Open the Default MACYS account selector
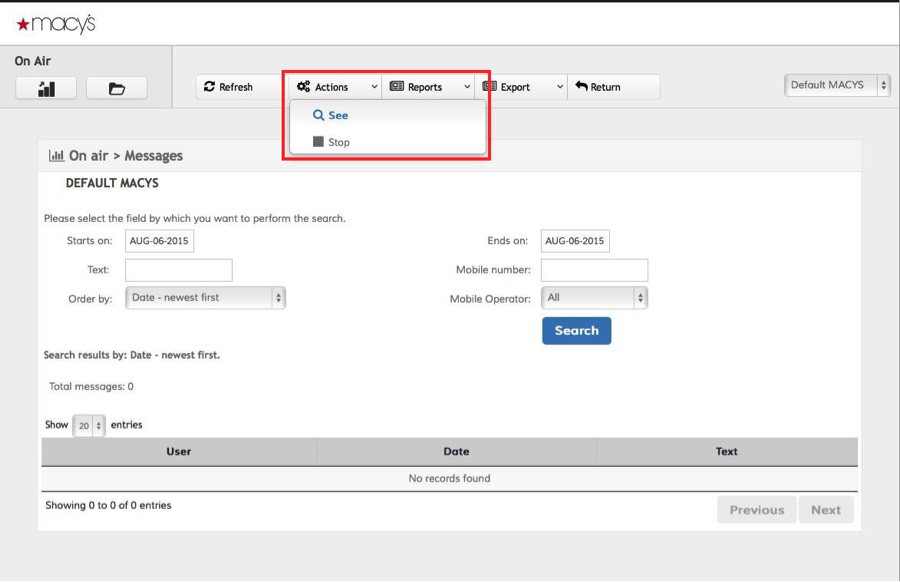900x582 pixels. click(836, 85)
